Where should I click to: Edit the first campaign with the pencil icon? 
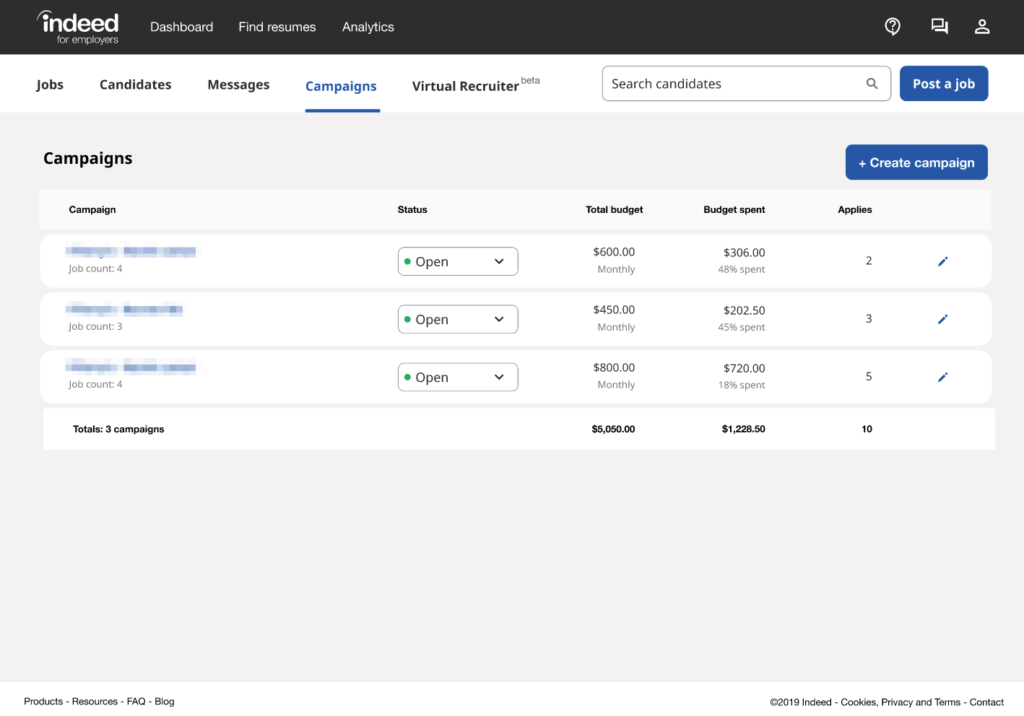(x=942, y=261)
